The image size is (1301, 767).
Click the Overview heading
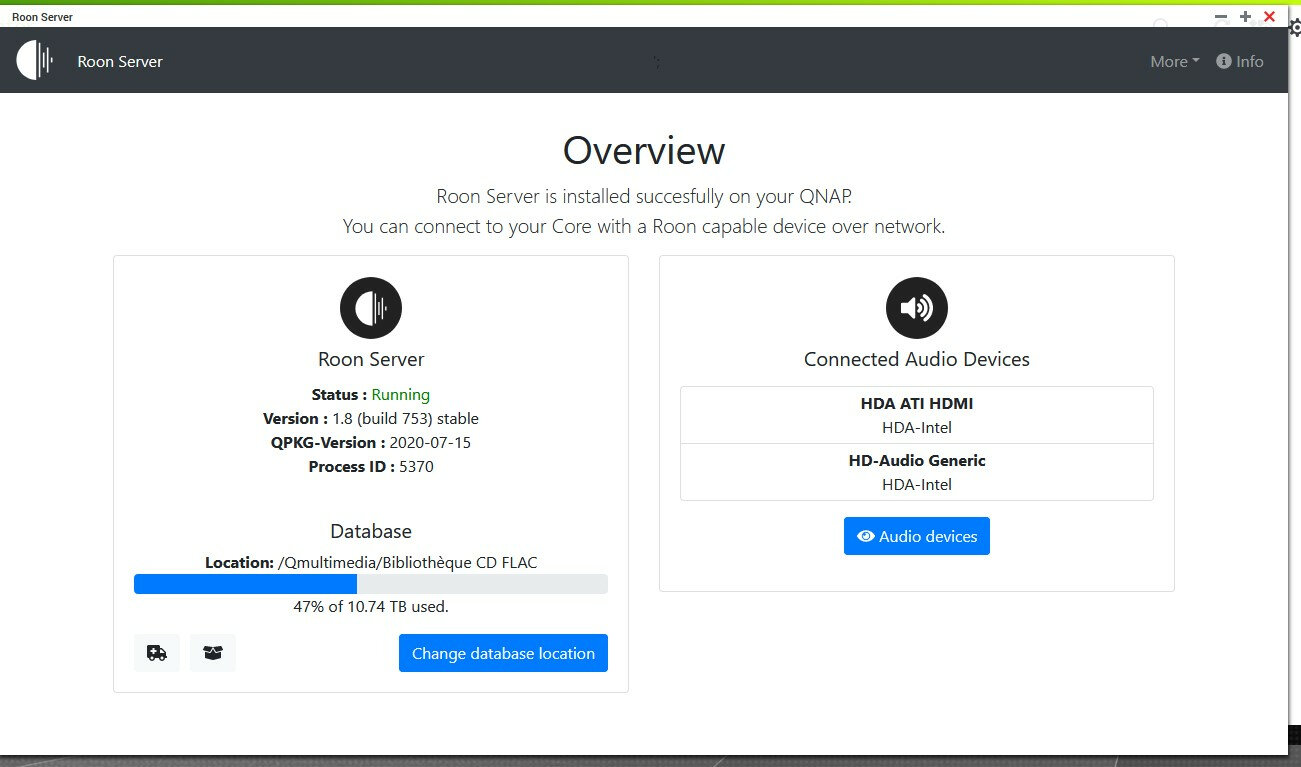pos(644,150)
